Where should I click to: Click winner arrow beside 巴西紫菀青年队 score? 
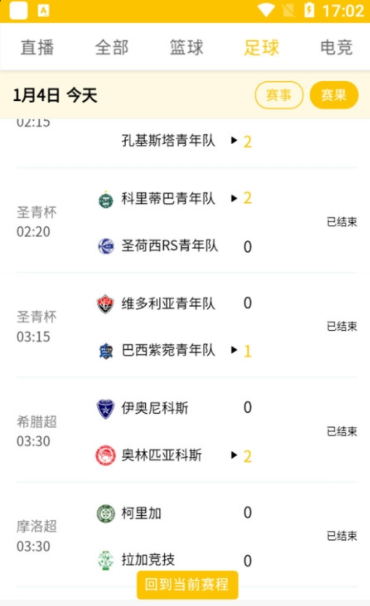coord(234,350)
